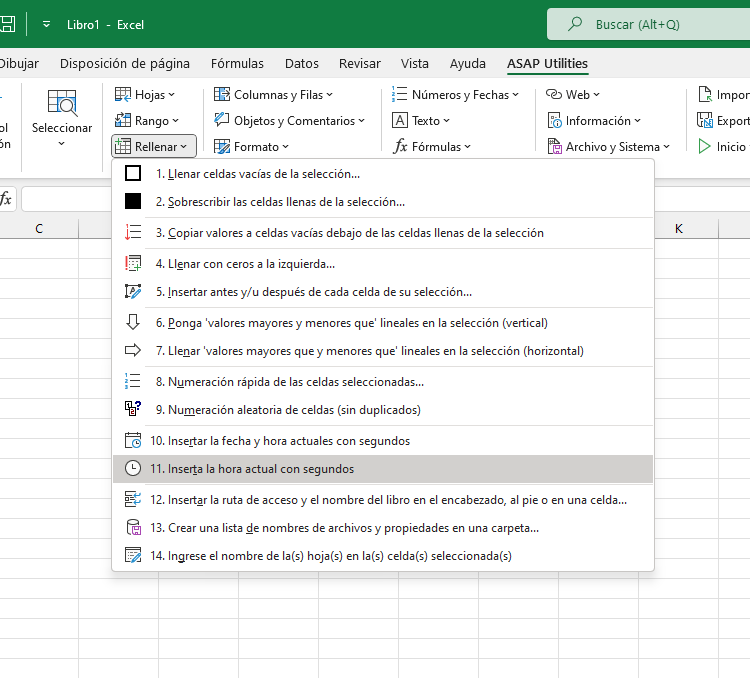Choose the horizontal lineales fill option
750x678 pixels.
click(383, 351)
